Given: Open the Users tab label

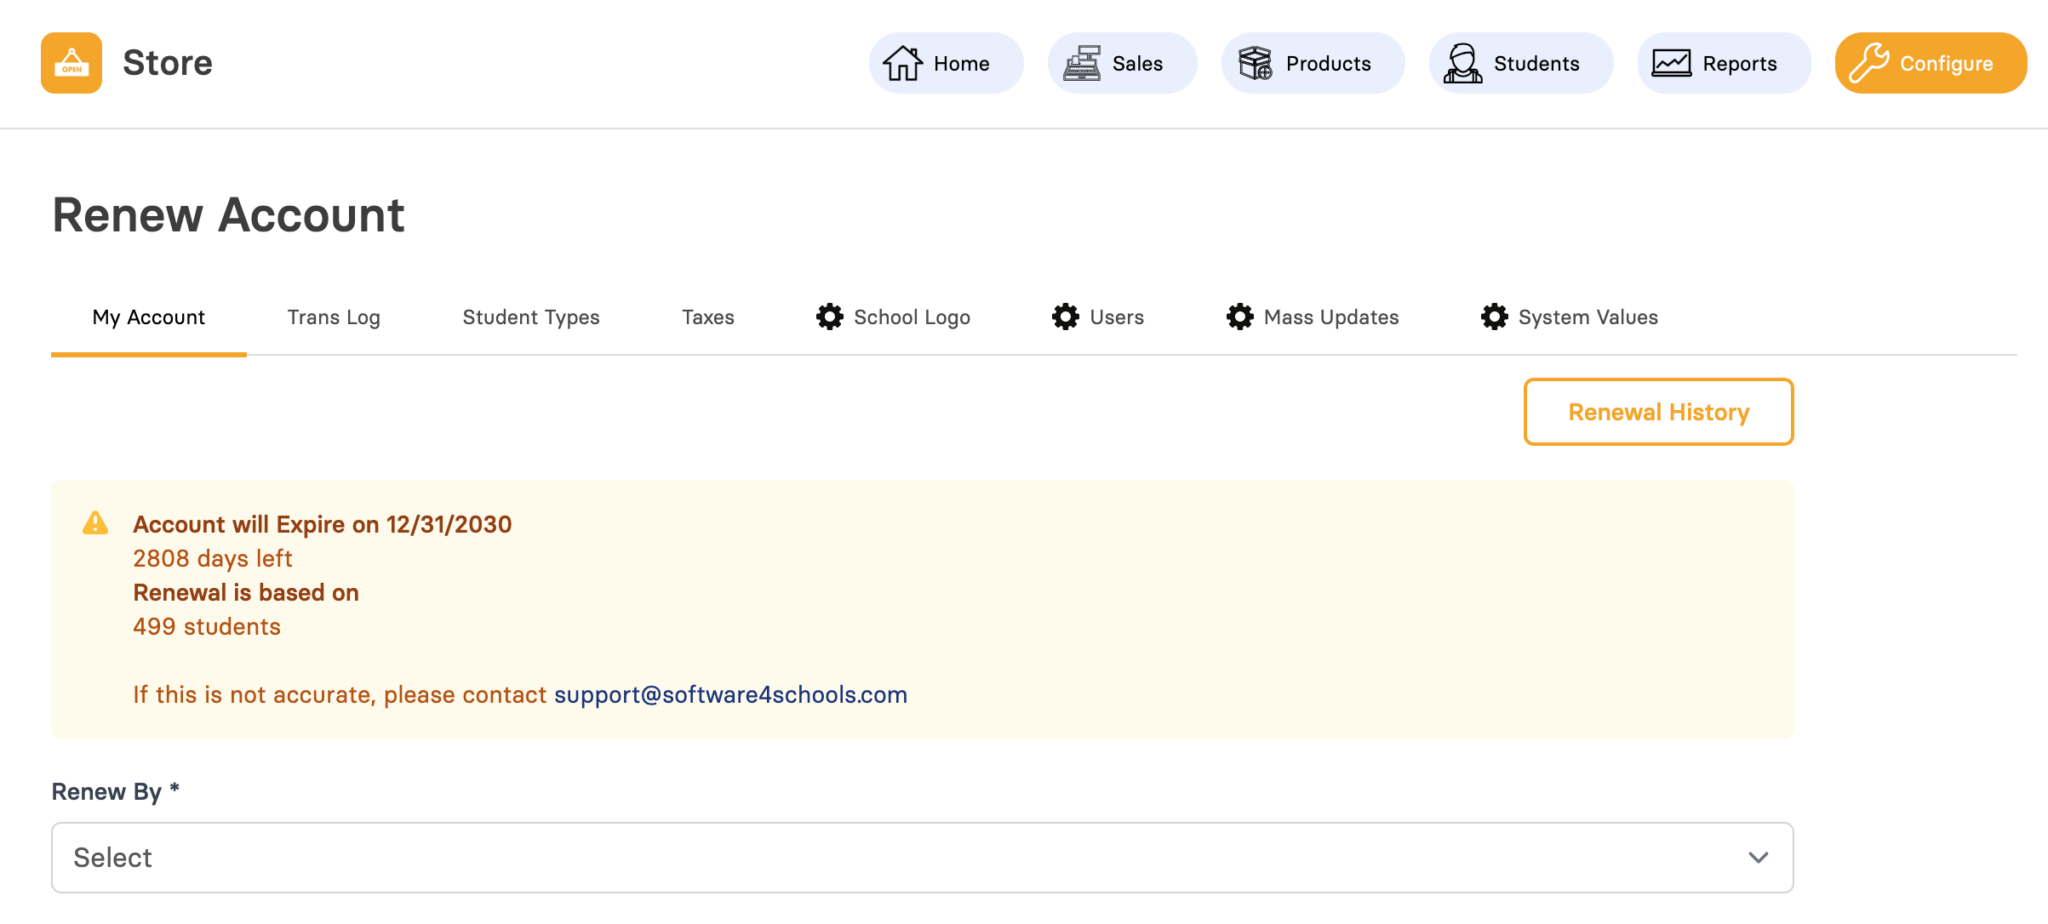Looking at the screenshot, I should (1117, 317).
